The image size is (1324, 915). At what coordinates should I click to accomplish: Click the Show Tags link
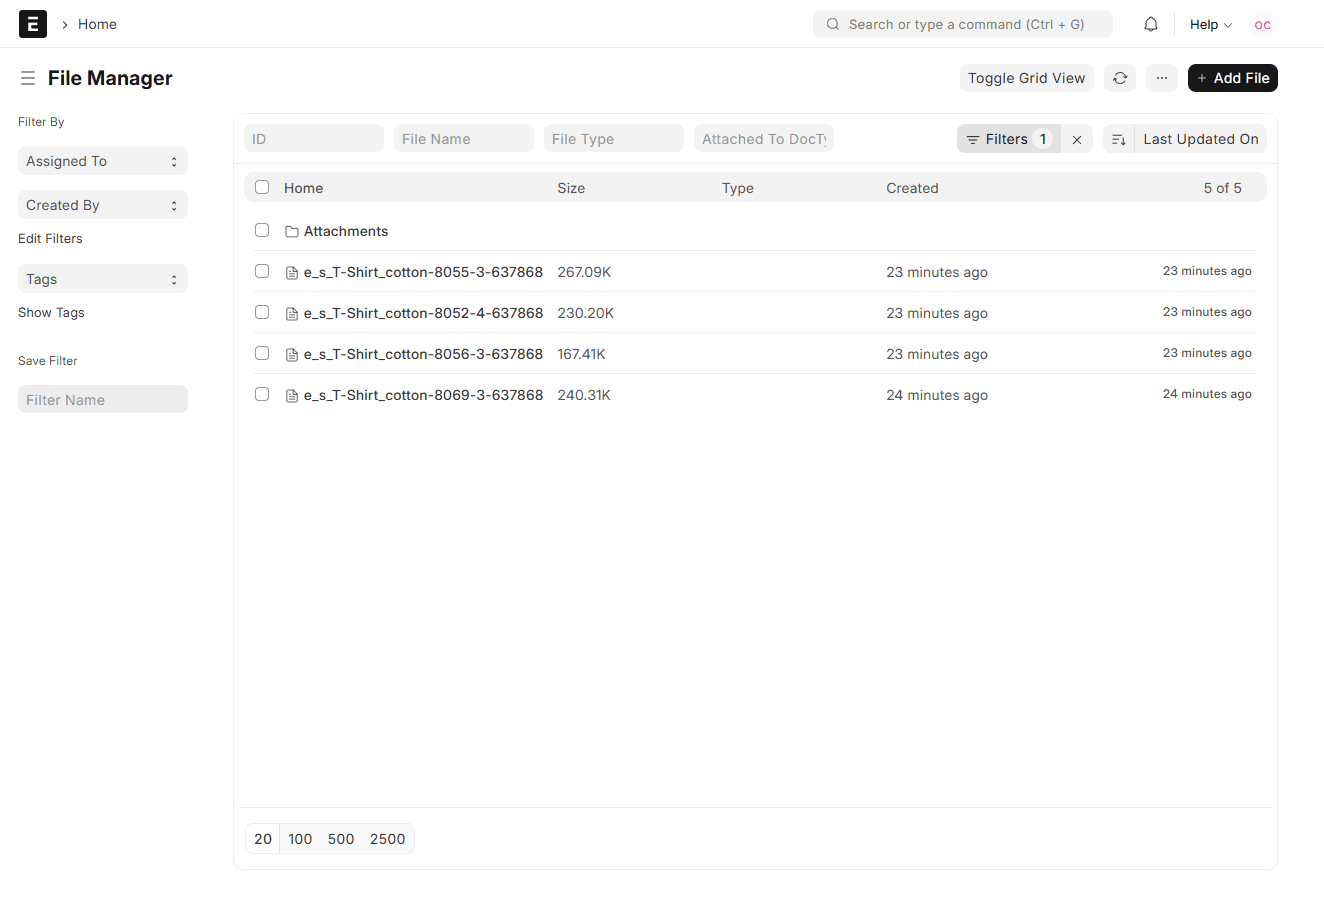tap(51, 313)
